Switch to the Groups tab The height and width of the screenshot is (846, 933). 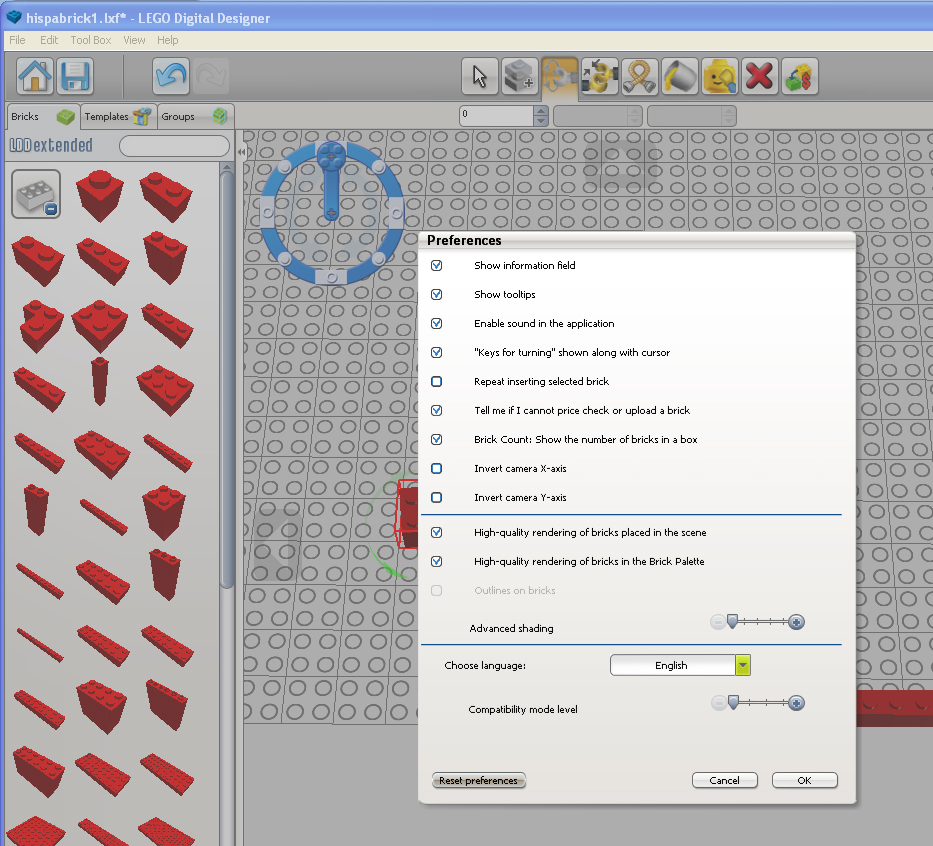tap(195, 117)
